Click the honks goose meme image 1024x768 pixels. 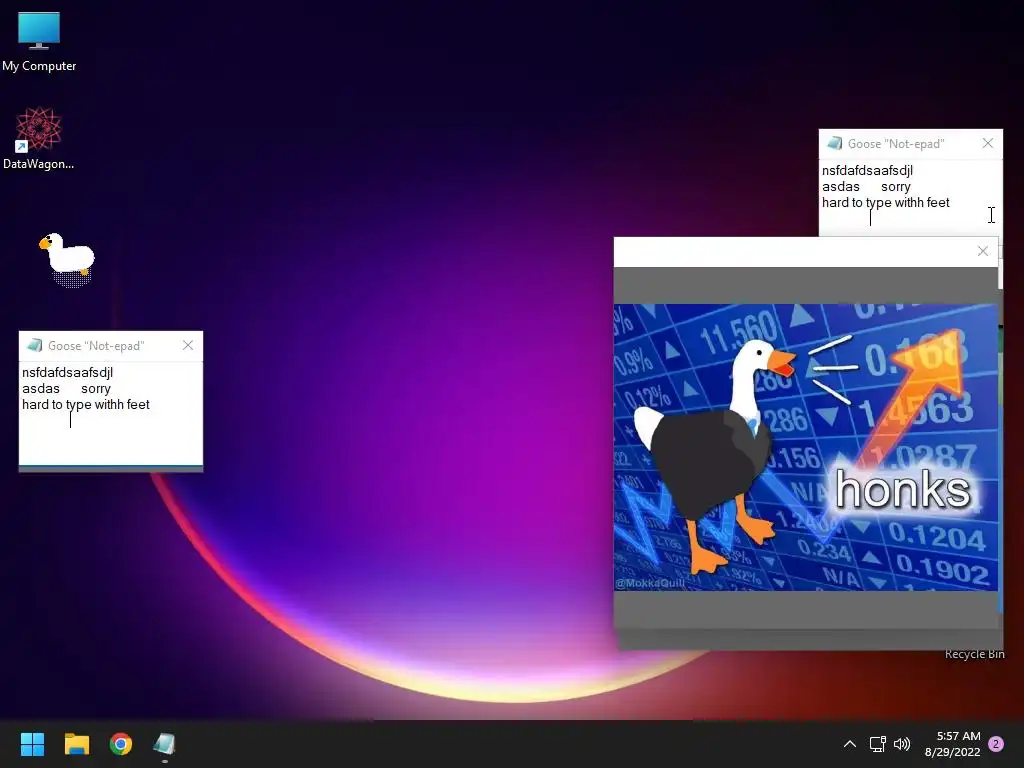coord(806,447)
